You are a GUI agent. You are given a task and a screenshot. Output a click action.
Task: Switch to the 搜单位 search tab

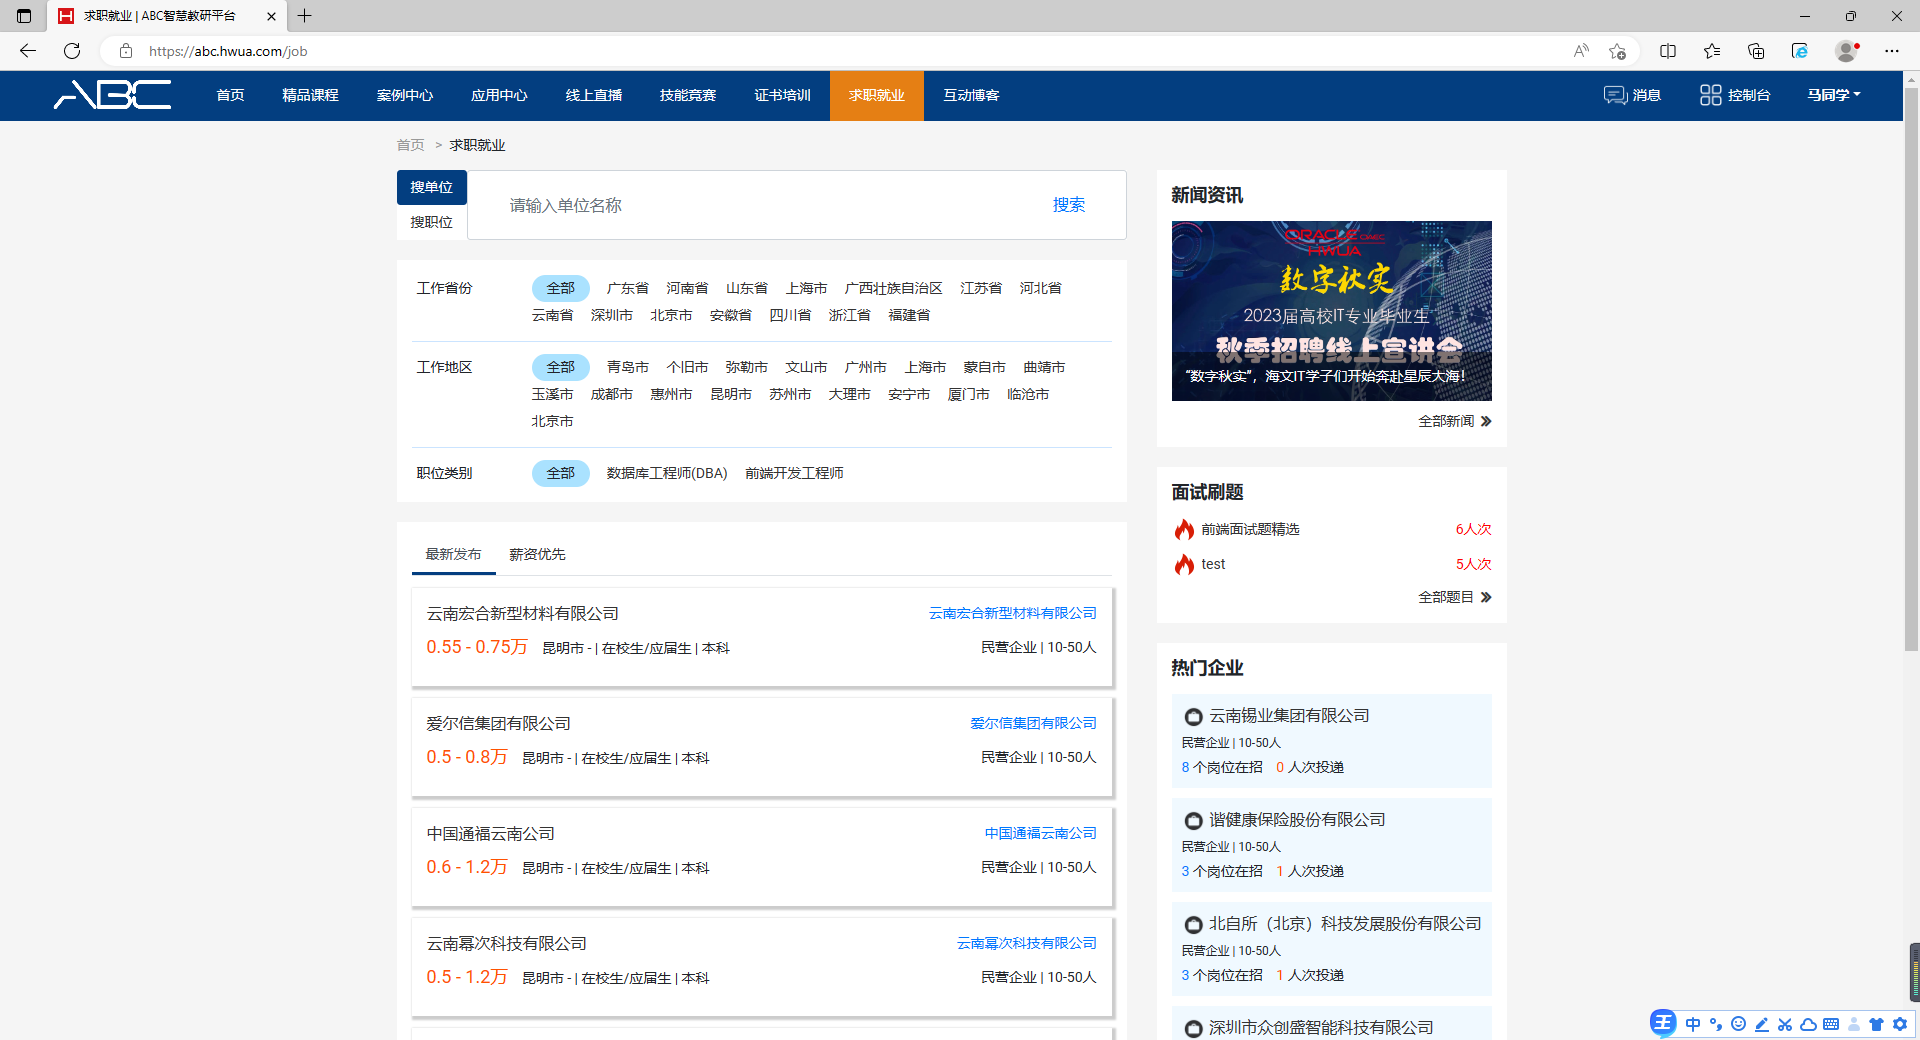pyautogui.click(x=431, y=187)
